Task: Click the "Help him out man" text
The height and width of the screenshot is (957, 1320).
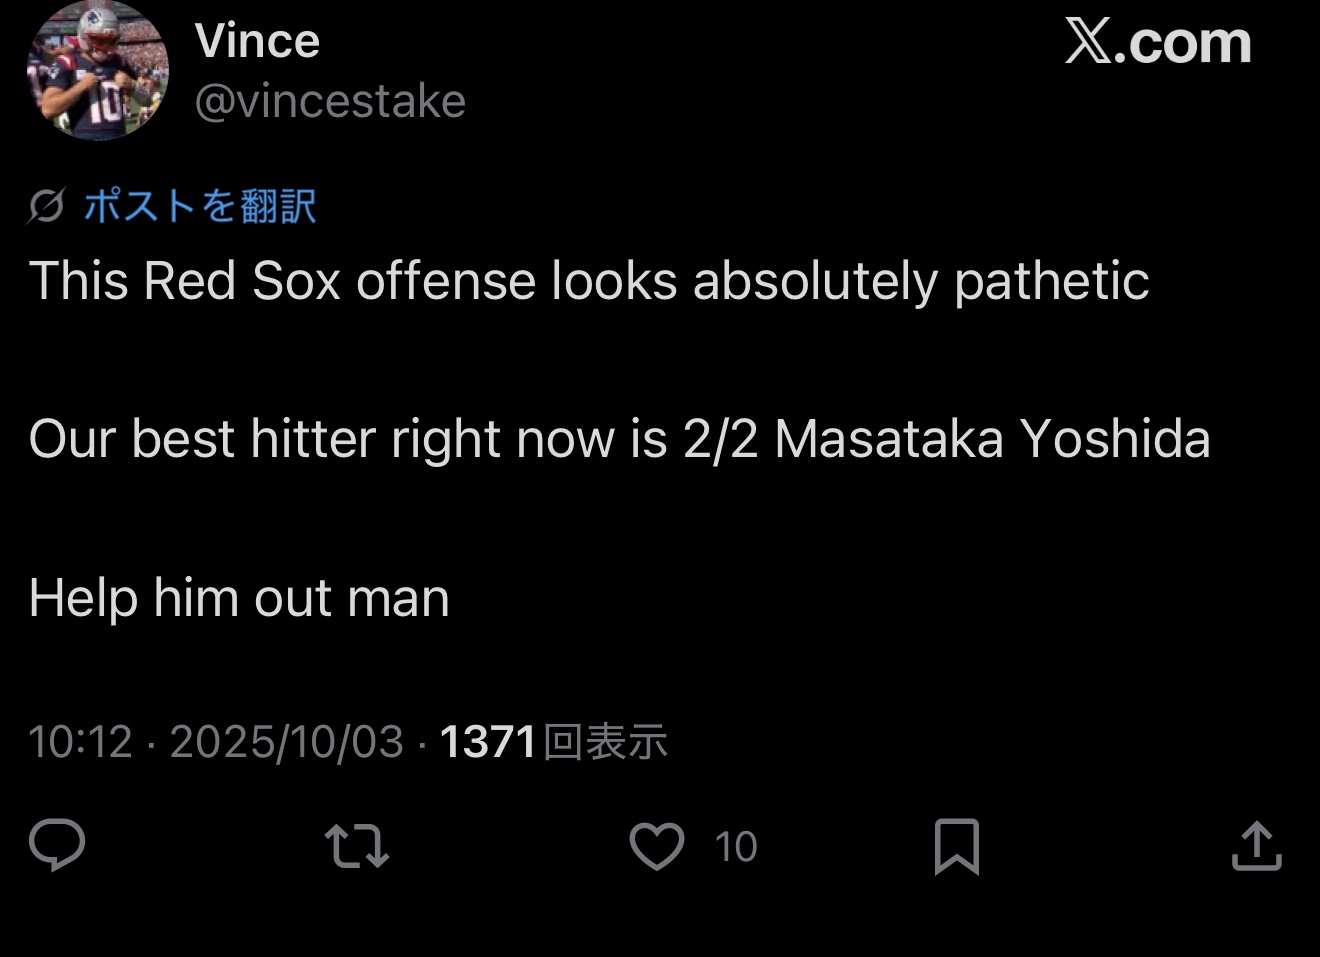Action: click(239, 598)
